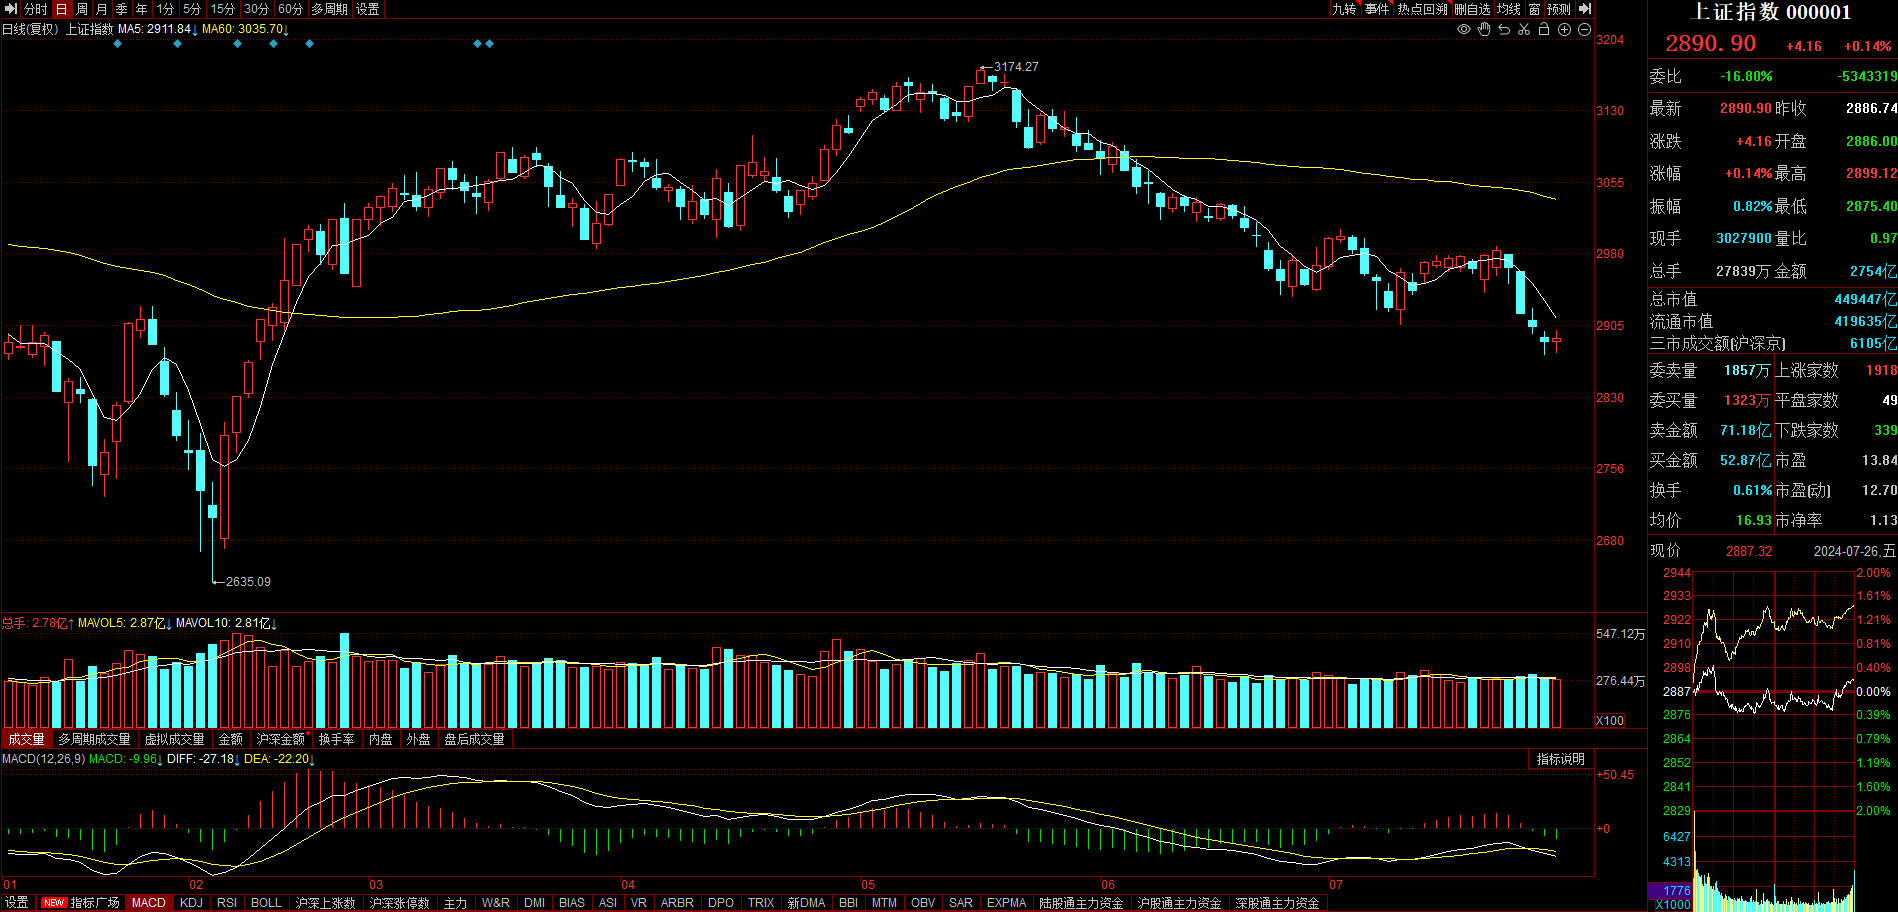The image size is (1898, 912).
Task: Toggle the lock icon above the chart
Action: point(1544,30)
